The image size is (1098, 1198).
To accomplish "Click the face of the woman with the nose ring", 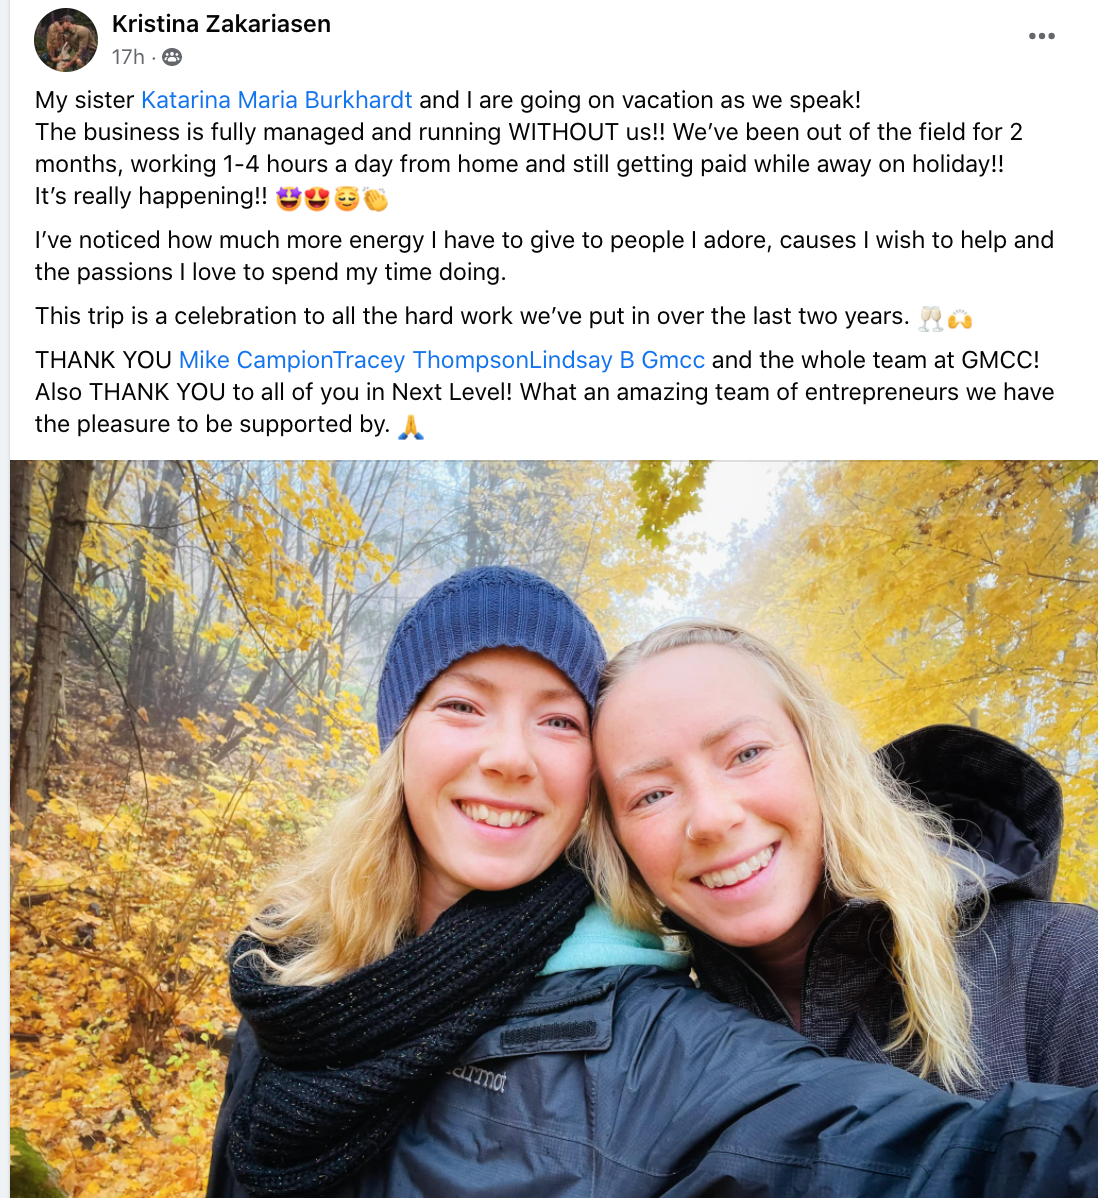I will (707, 795).
